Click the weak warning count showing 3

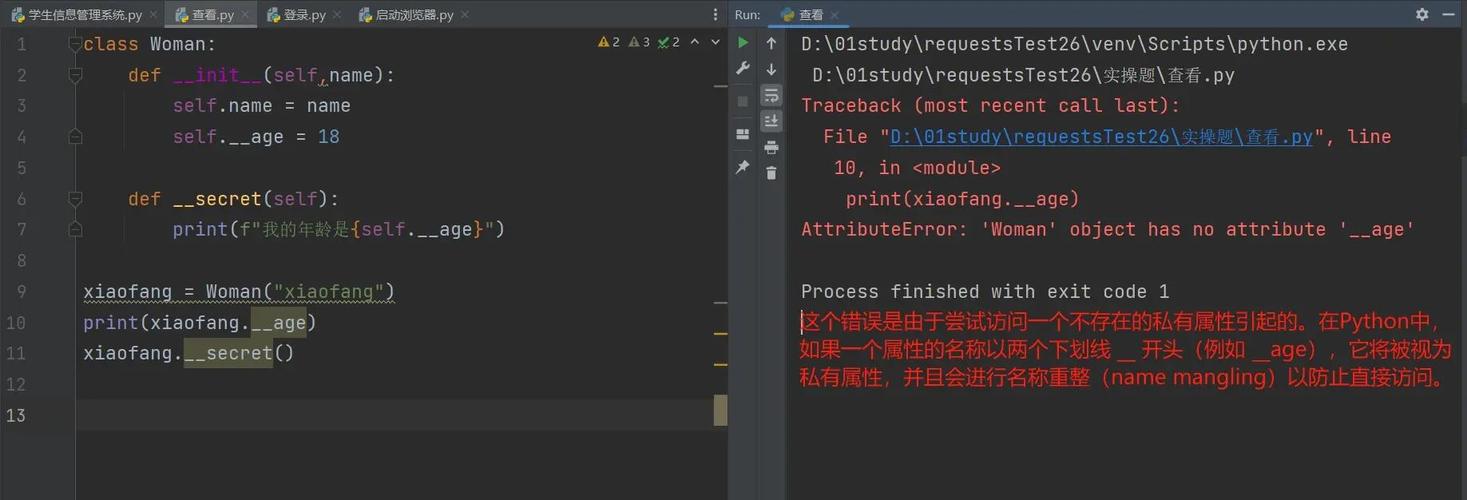tap(639, 42)
